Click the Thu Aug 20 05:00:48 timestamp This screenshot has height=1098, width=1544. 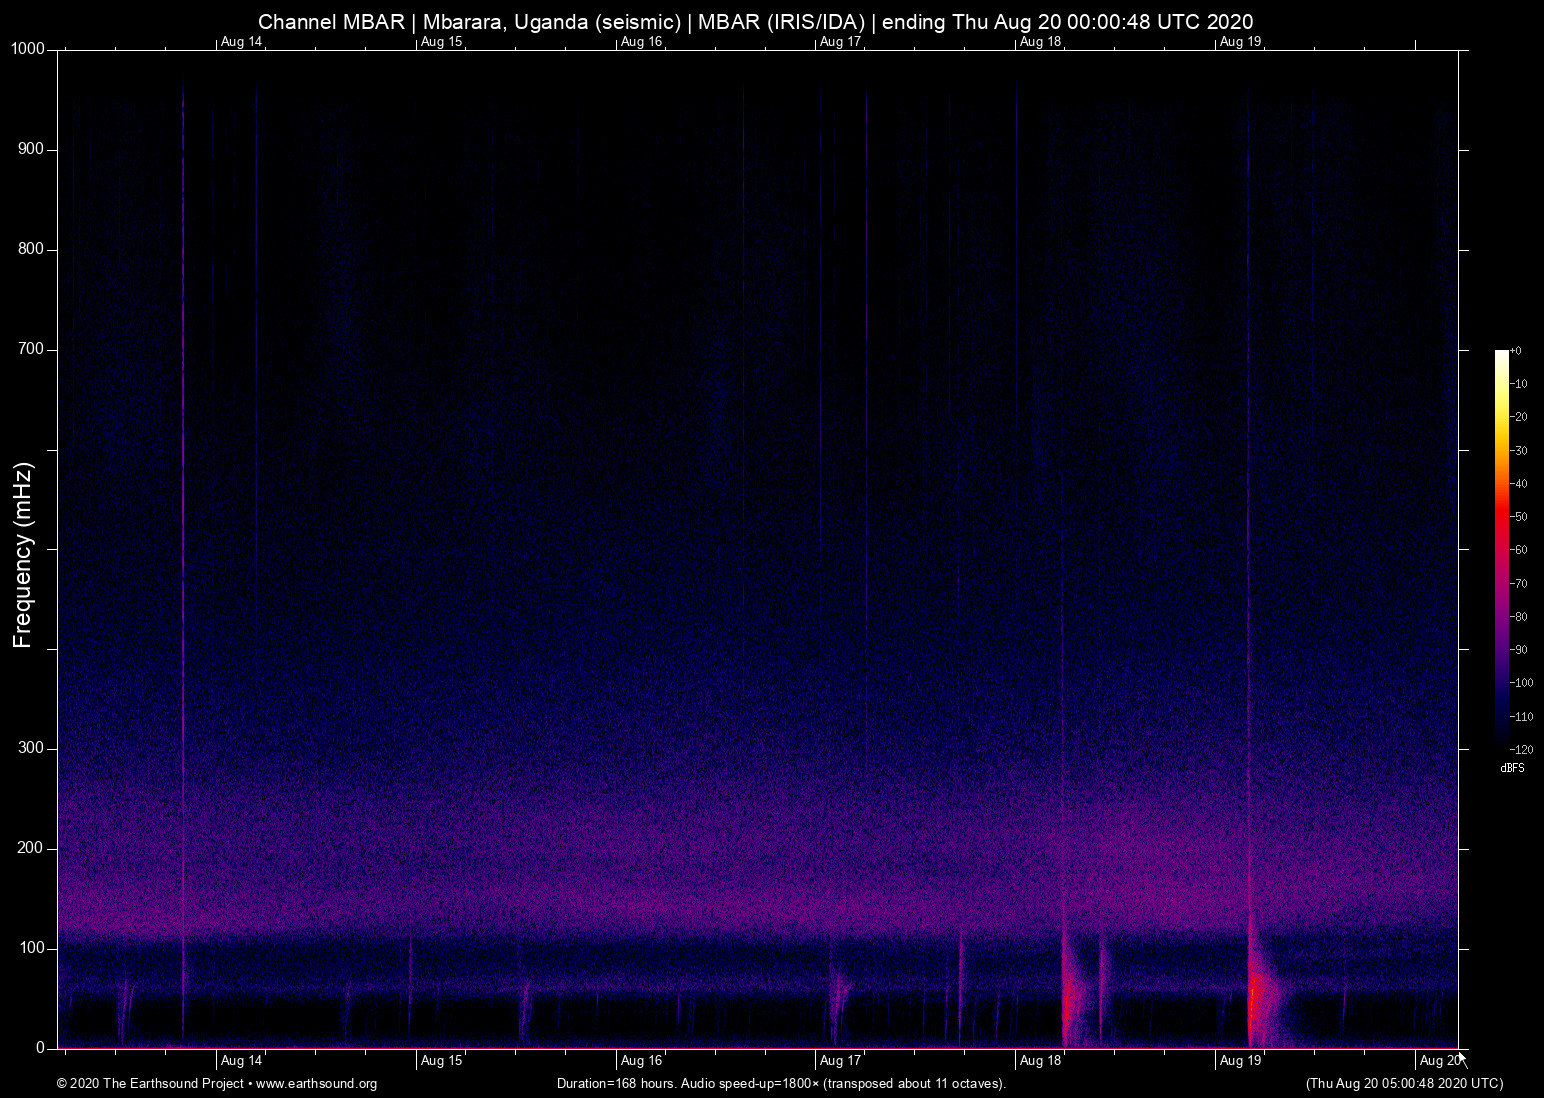pyautogui.click(x=1404, y=1084)
